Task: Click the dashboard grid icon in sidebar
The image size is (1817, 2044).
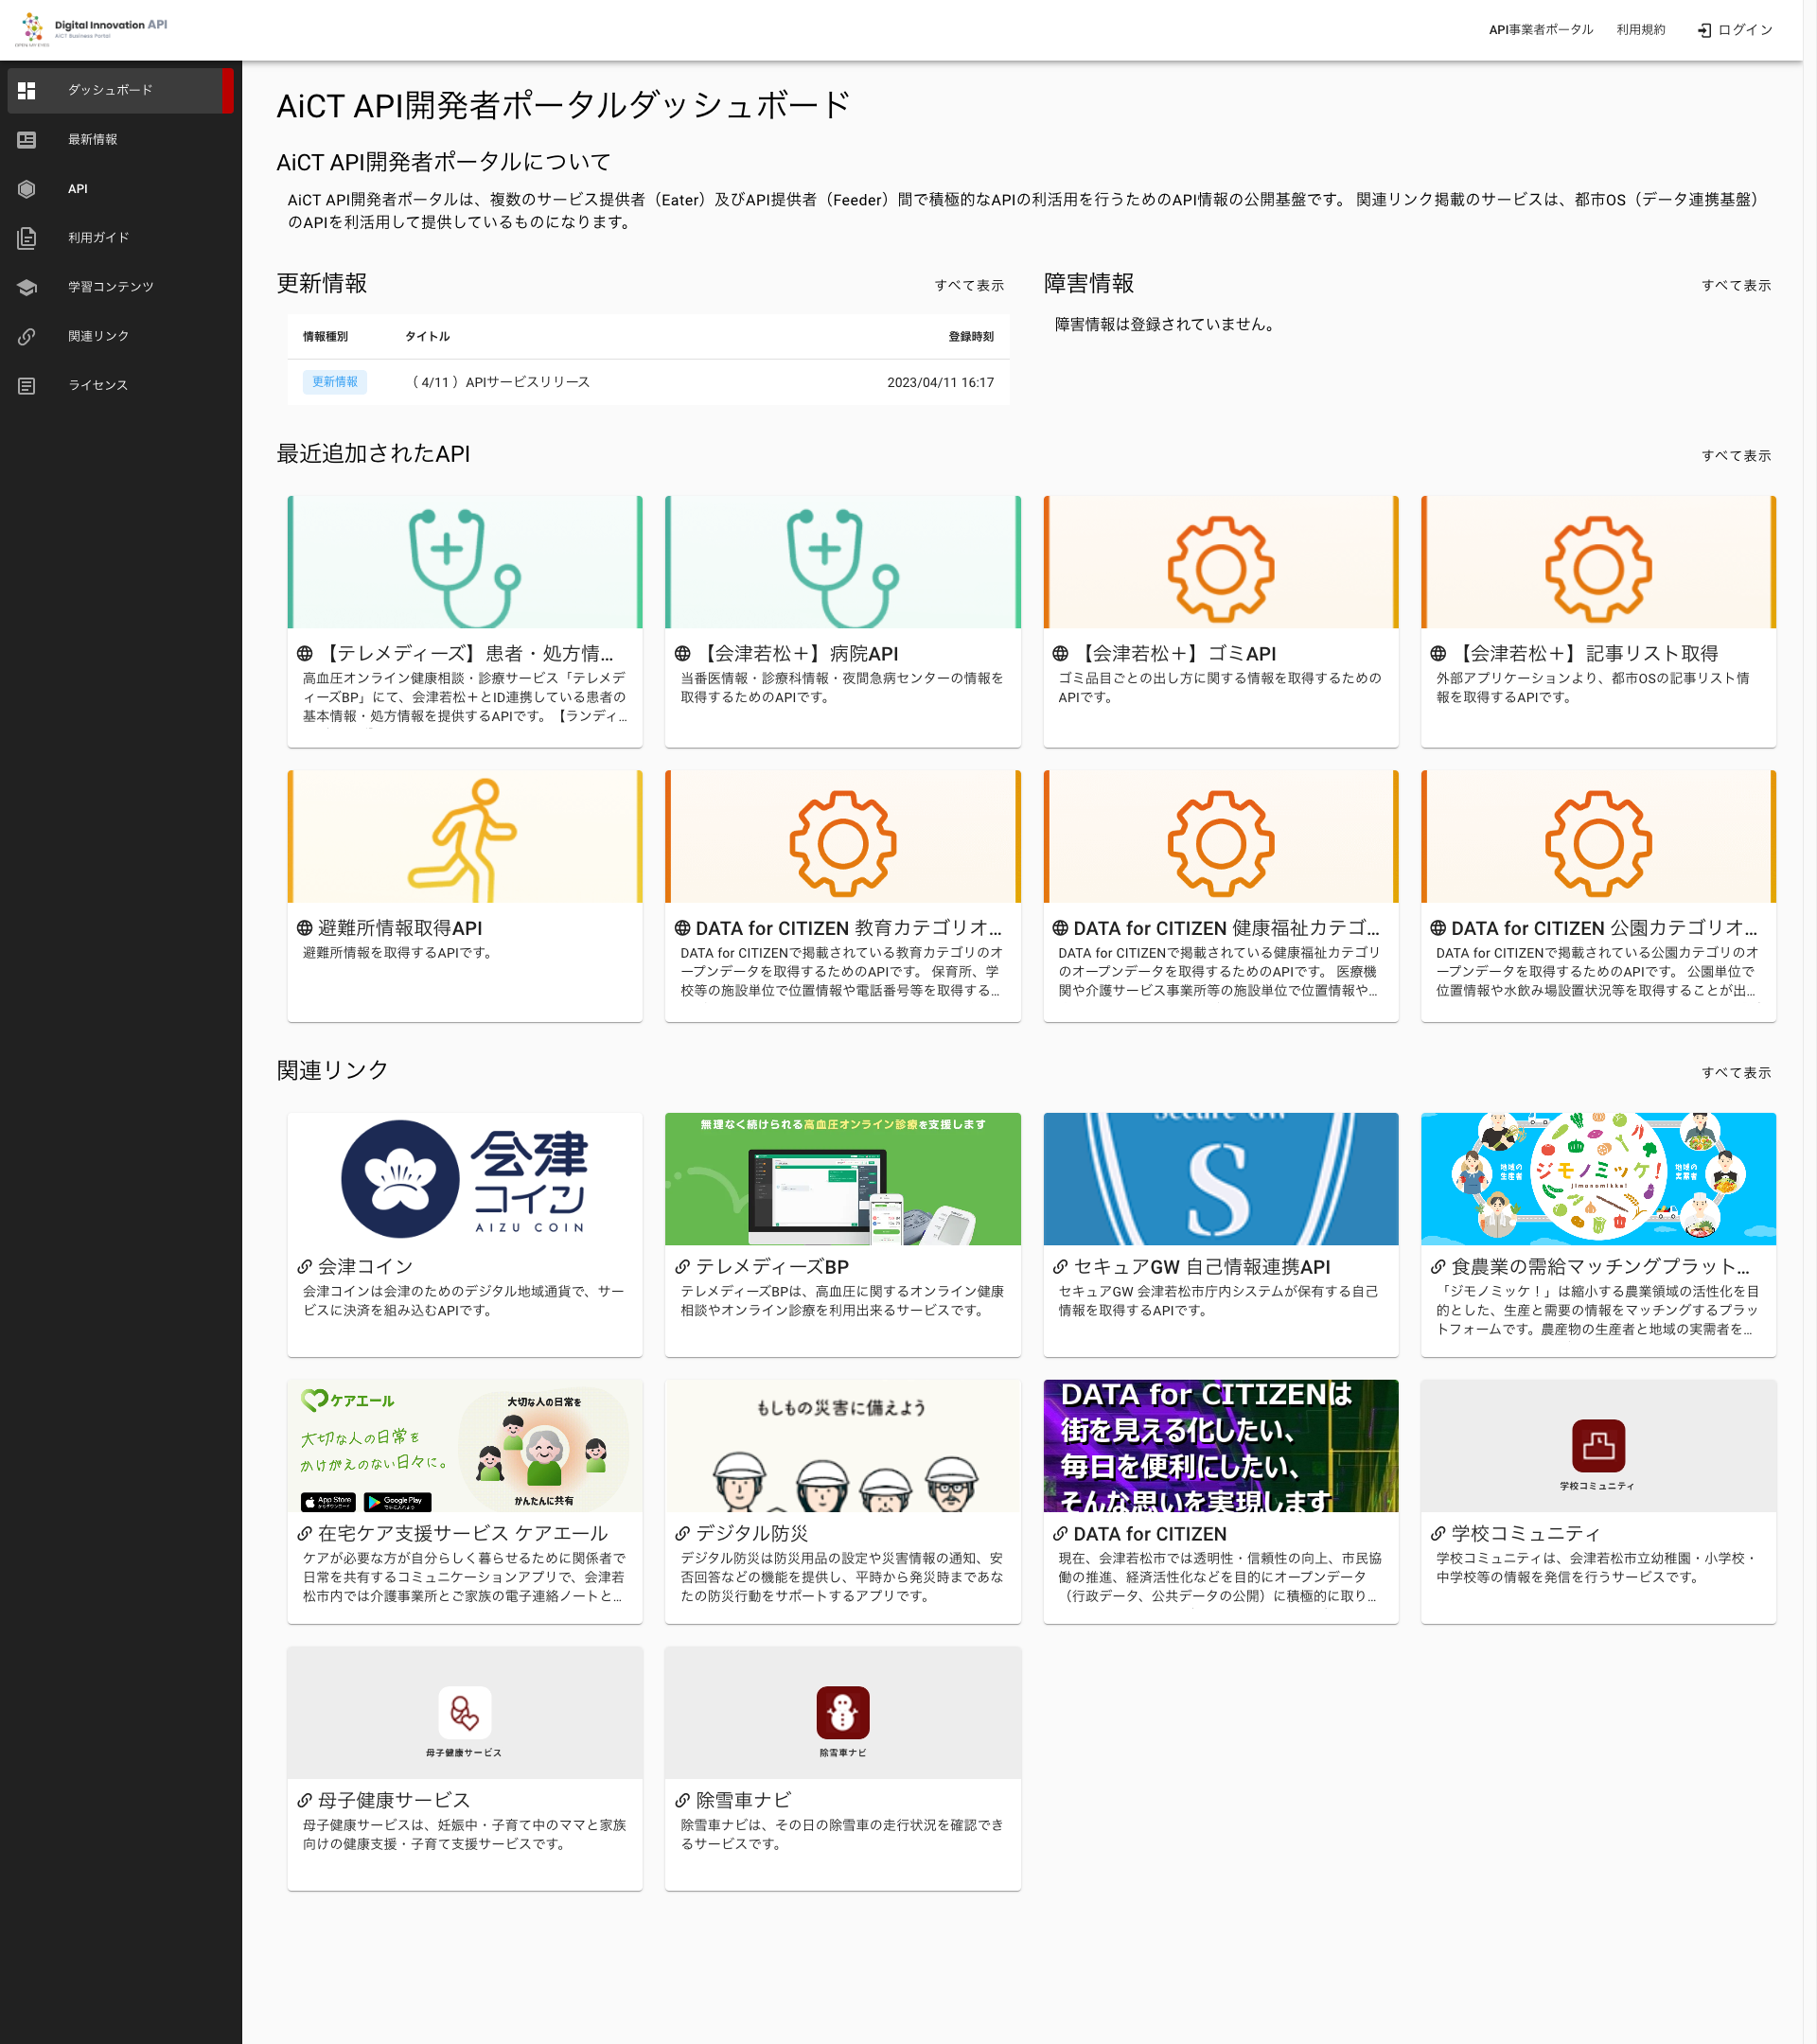Action: tap(27, 90)
